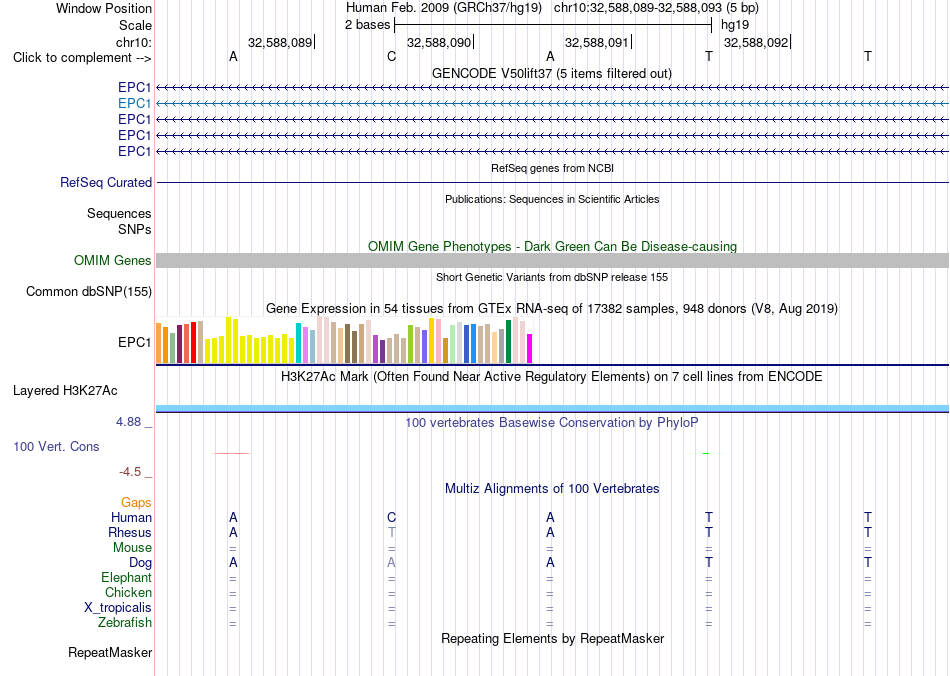Click the 100 Vert. Cons track label

tap(56, 446)
